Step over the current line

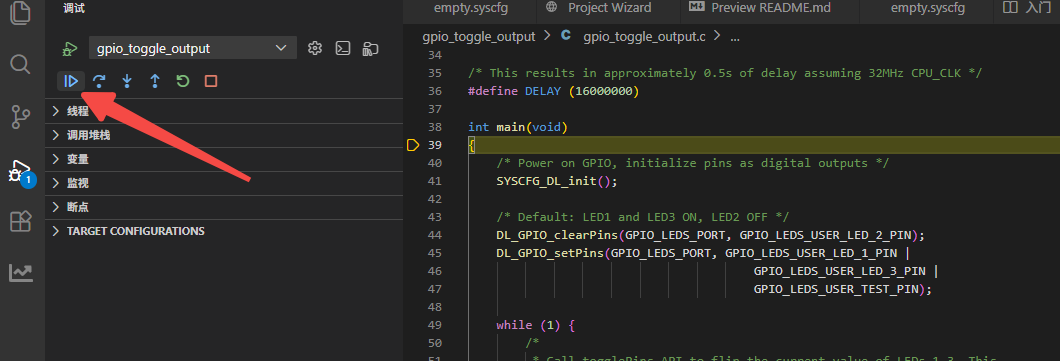[x=99, y=81]
